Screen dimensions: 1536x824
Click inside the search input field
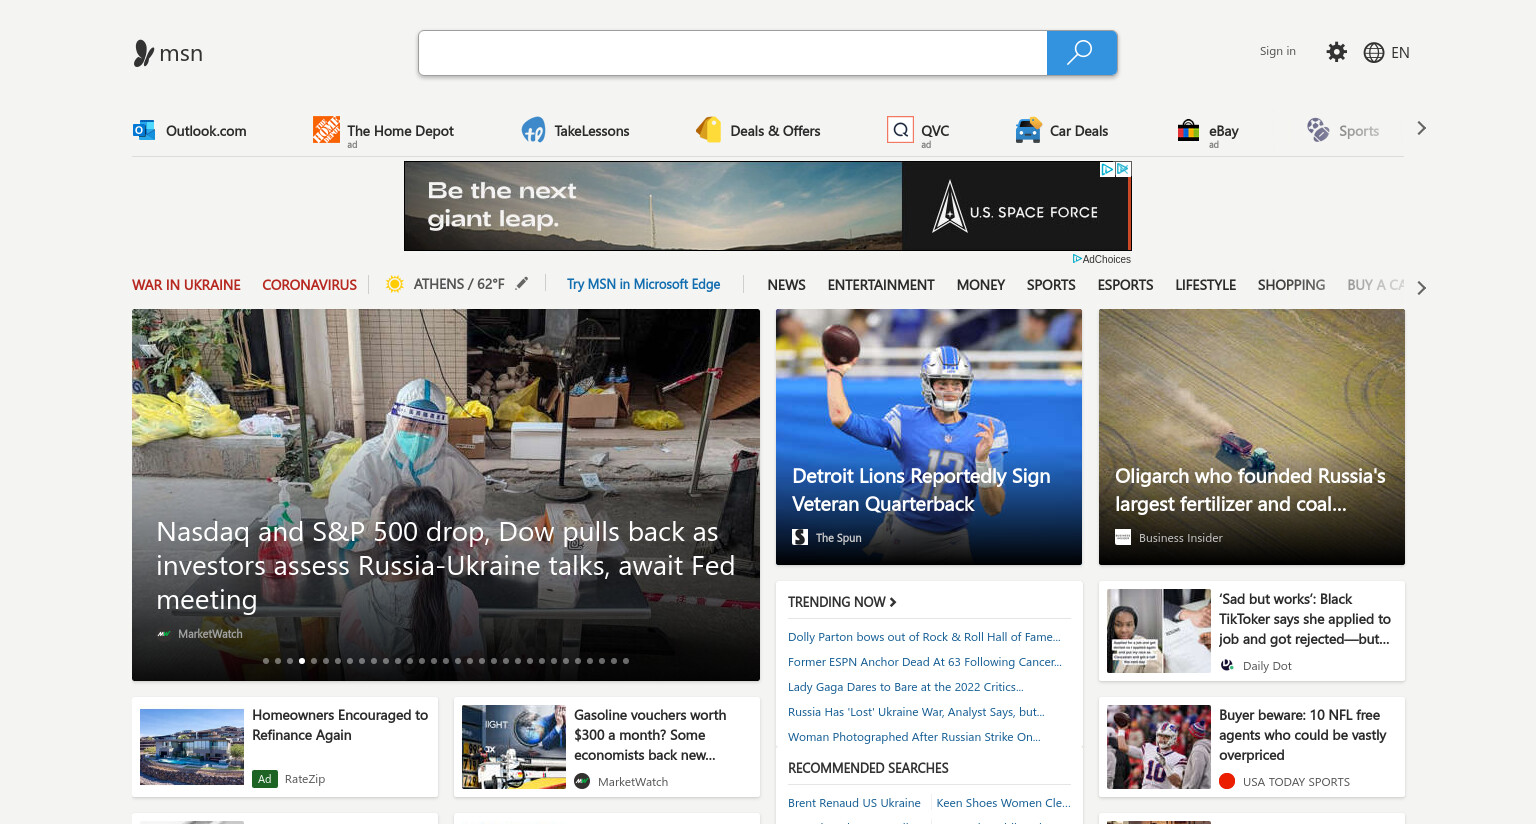(x=733, y=53)
